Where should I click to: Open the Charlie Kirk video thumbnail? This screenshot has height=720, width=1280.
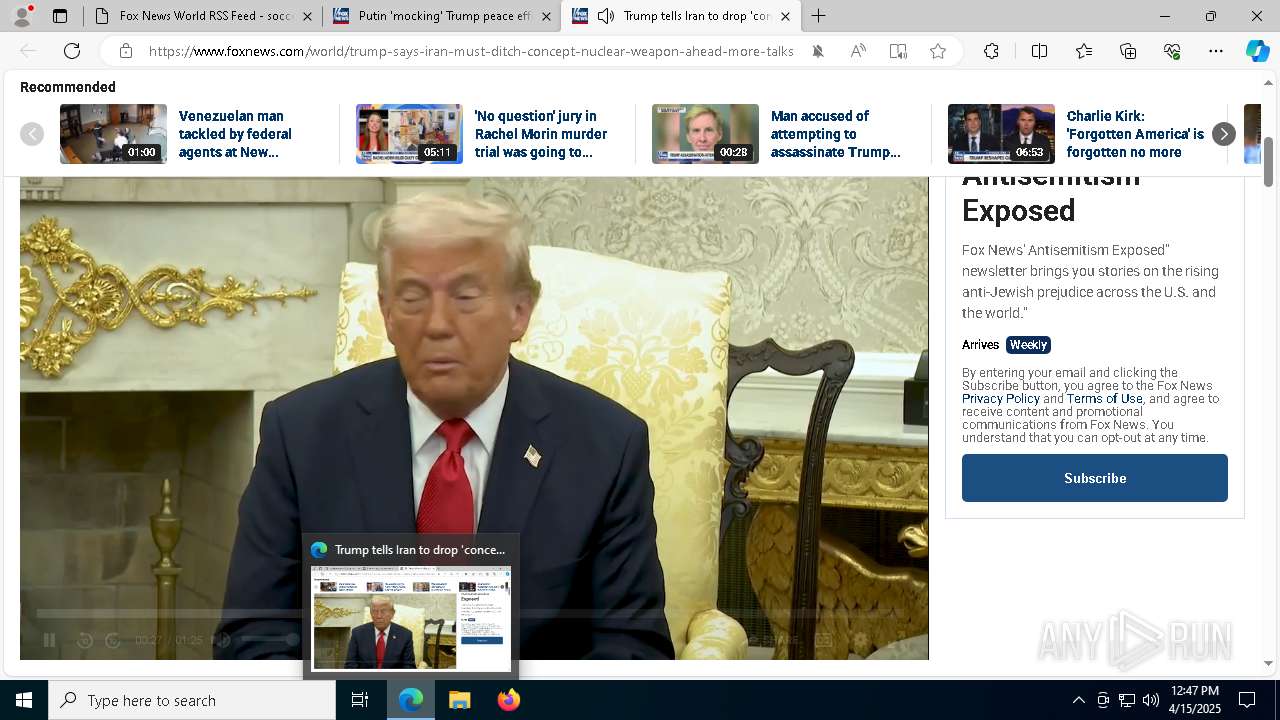1001,134
